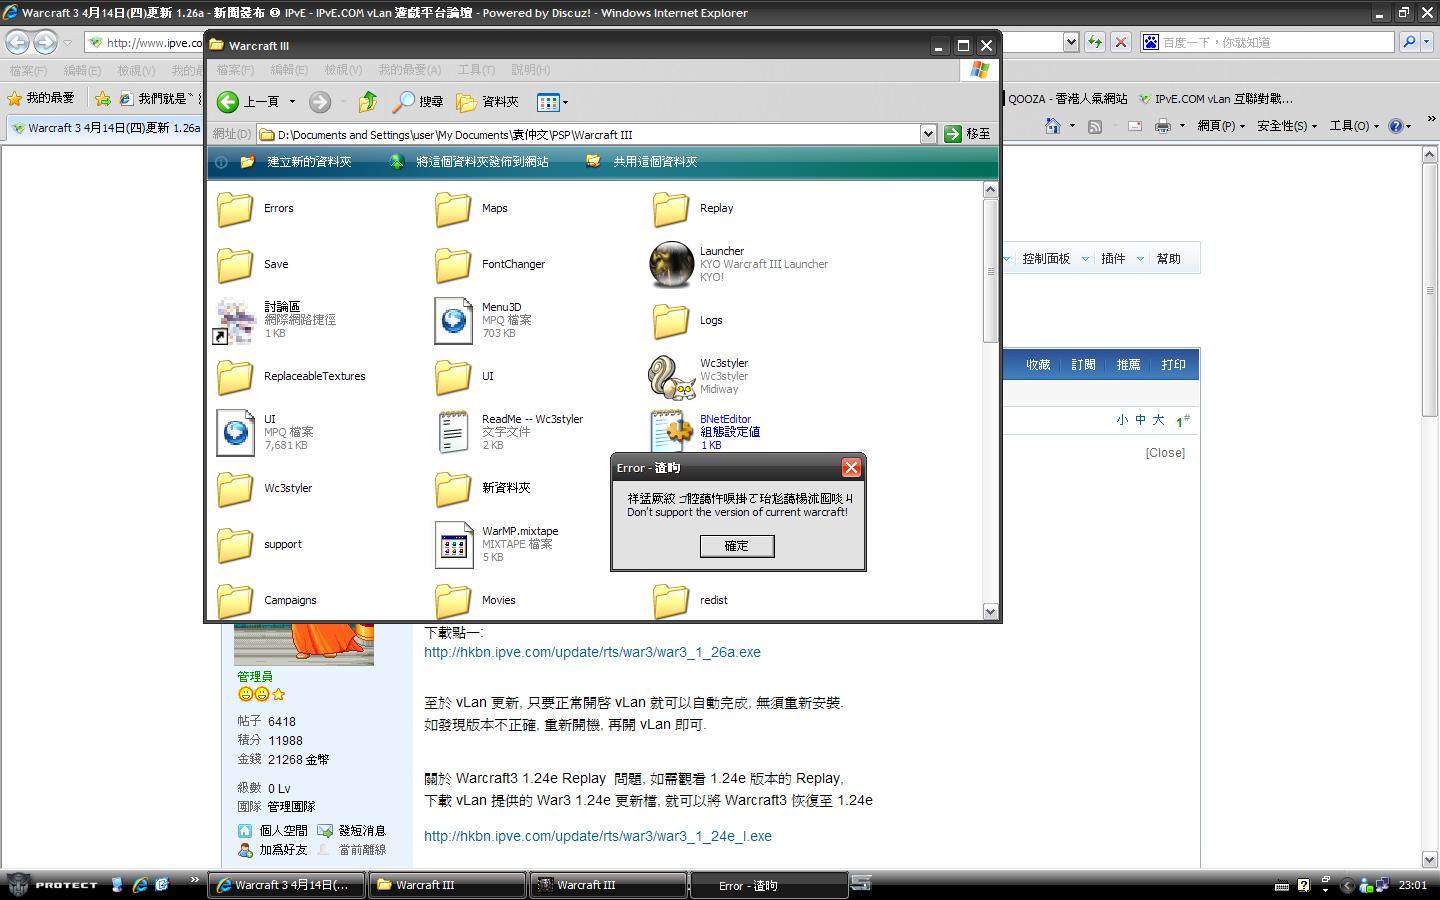Viewport: 1440px width, 900px height.
Task: Open the BNetEditor configuration file icon
Action: coord(671,430)
